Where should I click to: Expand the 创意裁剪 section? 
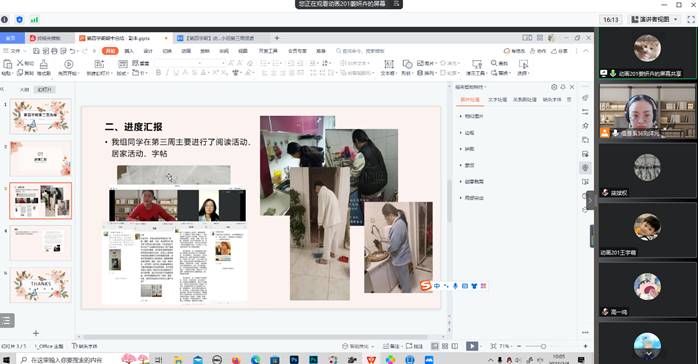coord(471,182)
